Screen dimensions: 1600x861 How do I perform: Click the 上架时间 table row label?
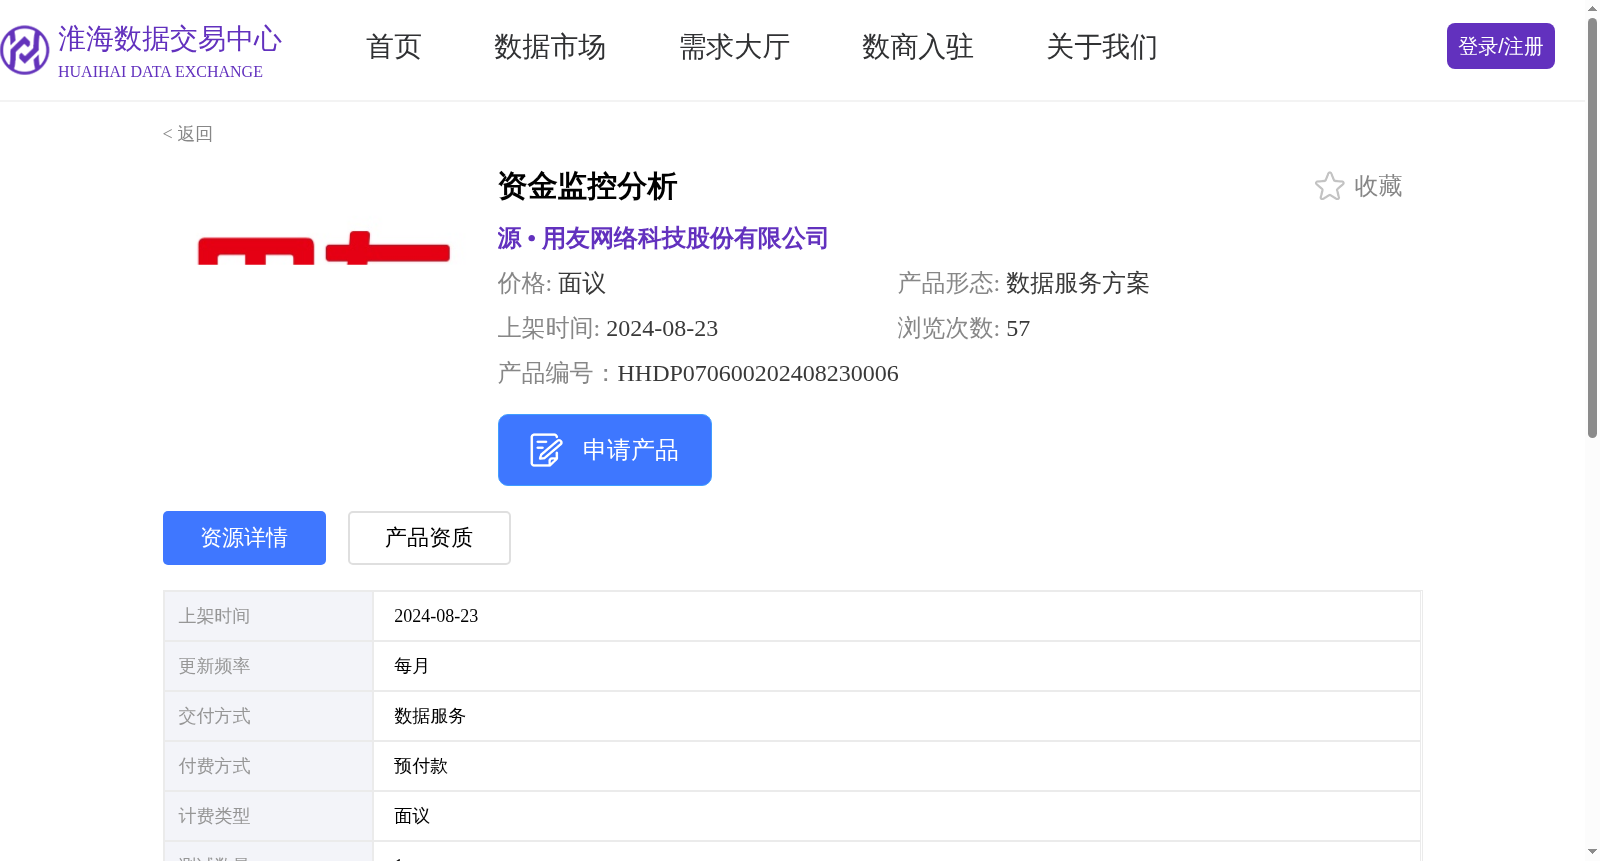click(x=215, y=616)
